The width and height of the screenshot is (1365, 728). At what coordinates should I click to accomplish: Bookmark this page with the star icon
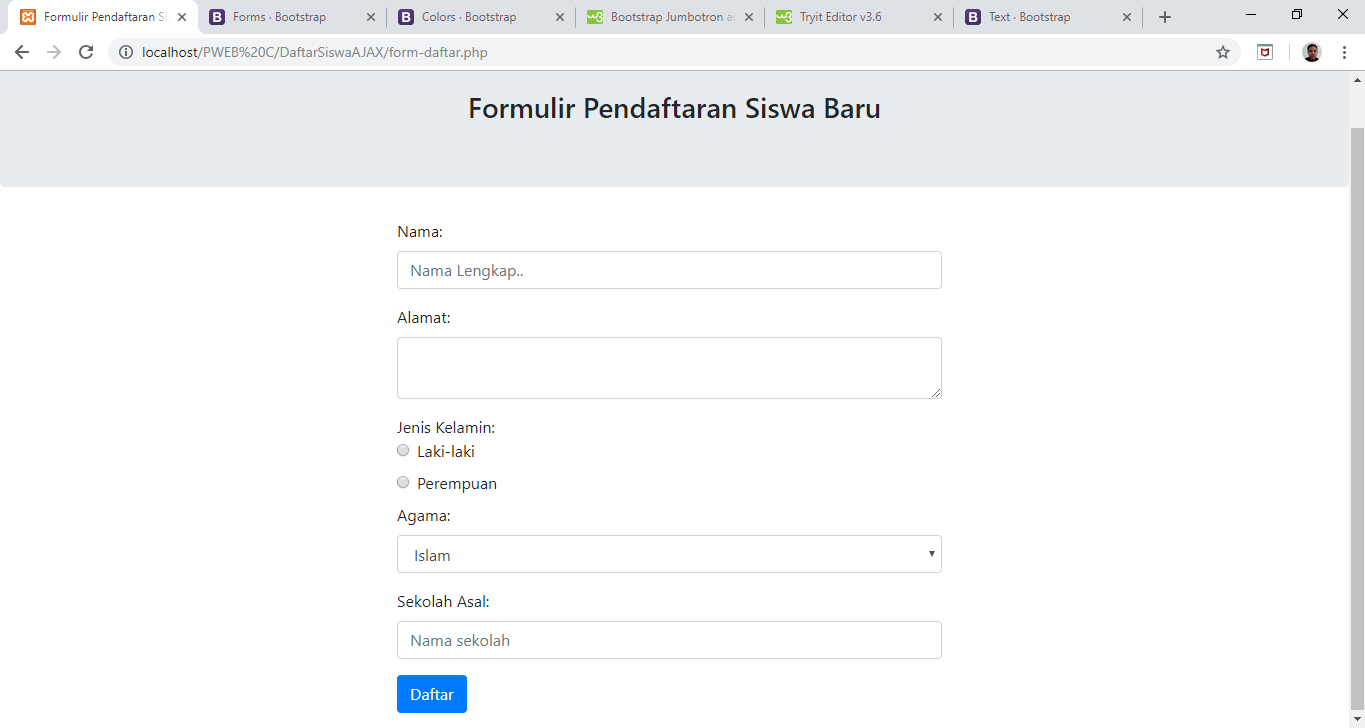click(1222, 52)
